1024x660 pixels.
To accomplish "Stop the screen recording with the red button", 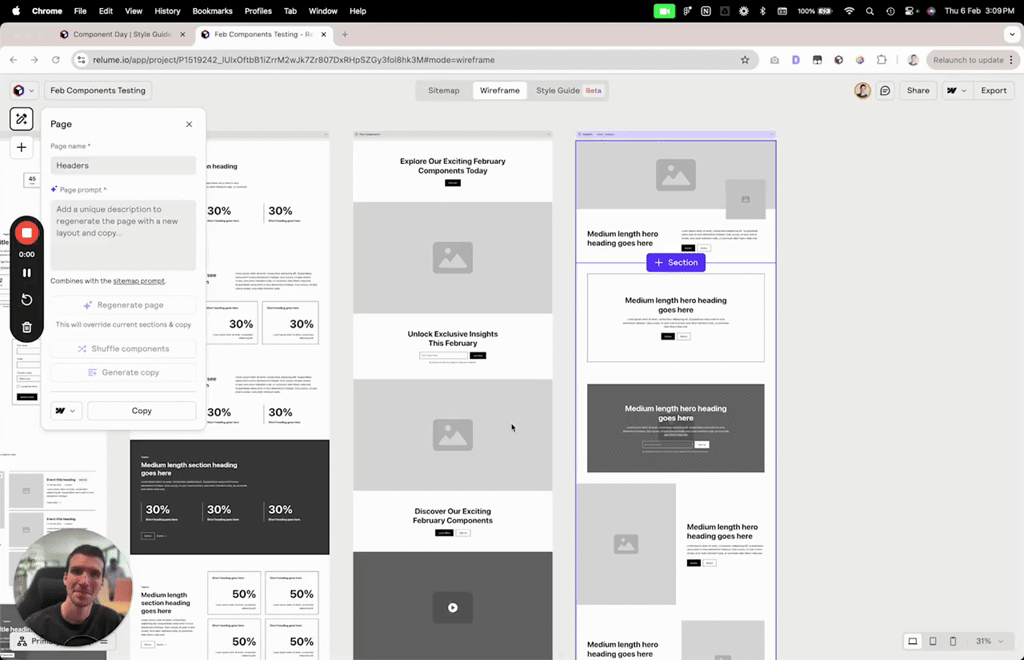I will tap(27, 233).
